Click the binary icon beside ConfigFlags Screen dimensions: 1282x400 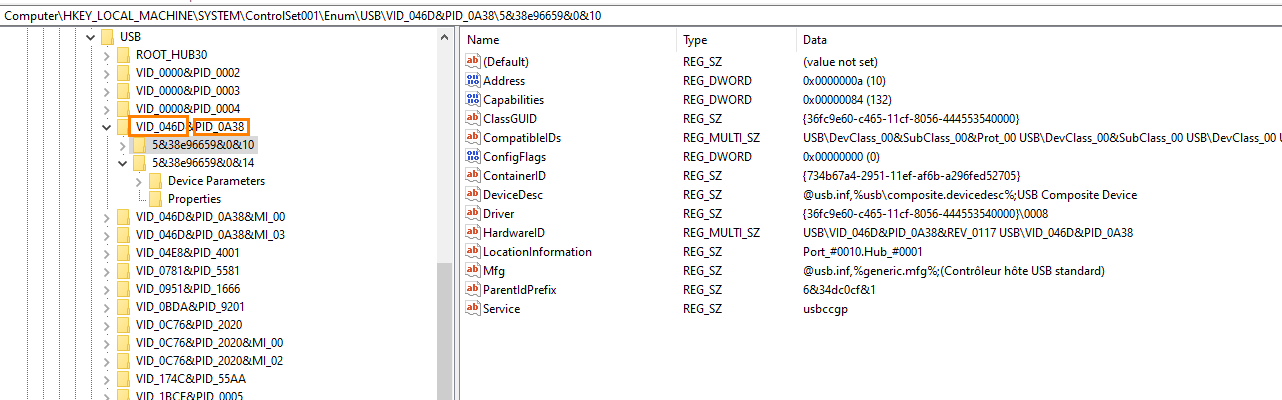[473, 157]
